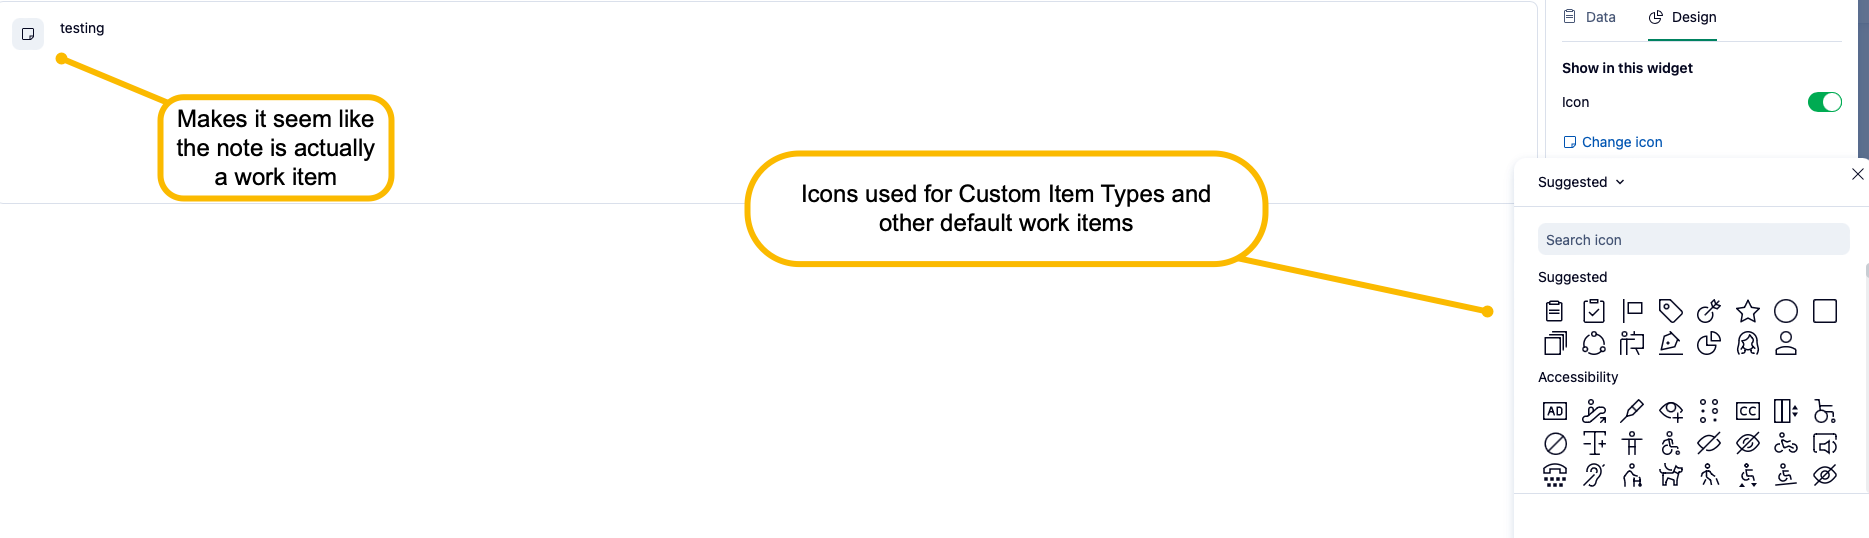Toggle the Icon switch off
Viewport: 1869px width, 538px height.
click(x=1824, y=102)
